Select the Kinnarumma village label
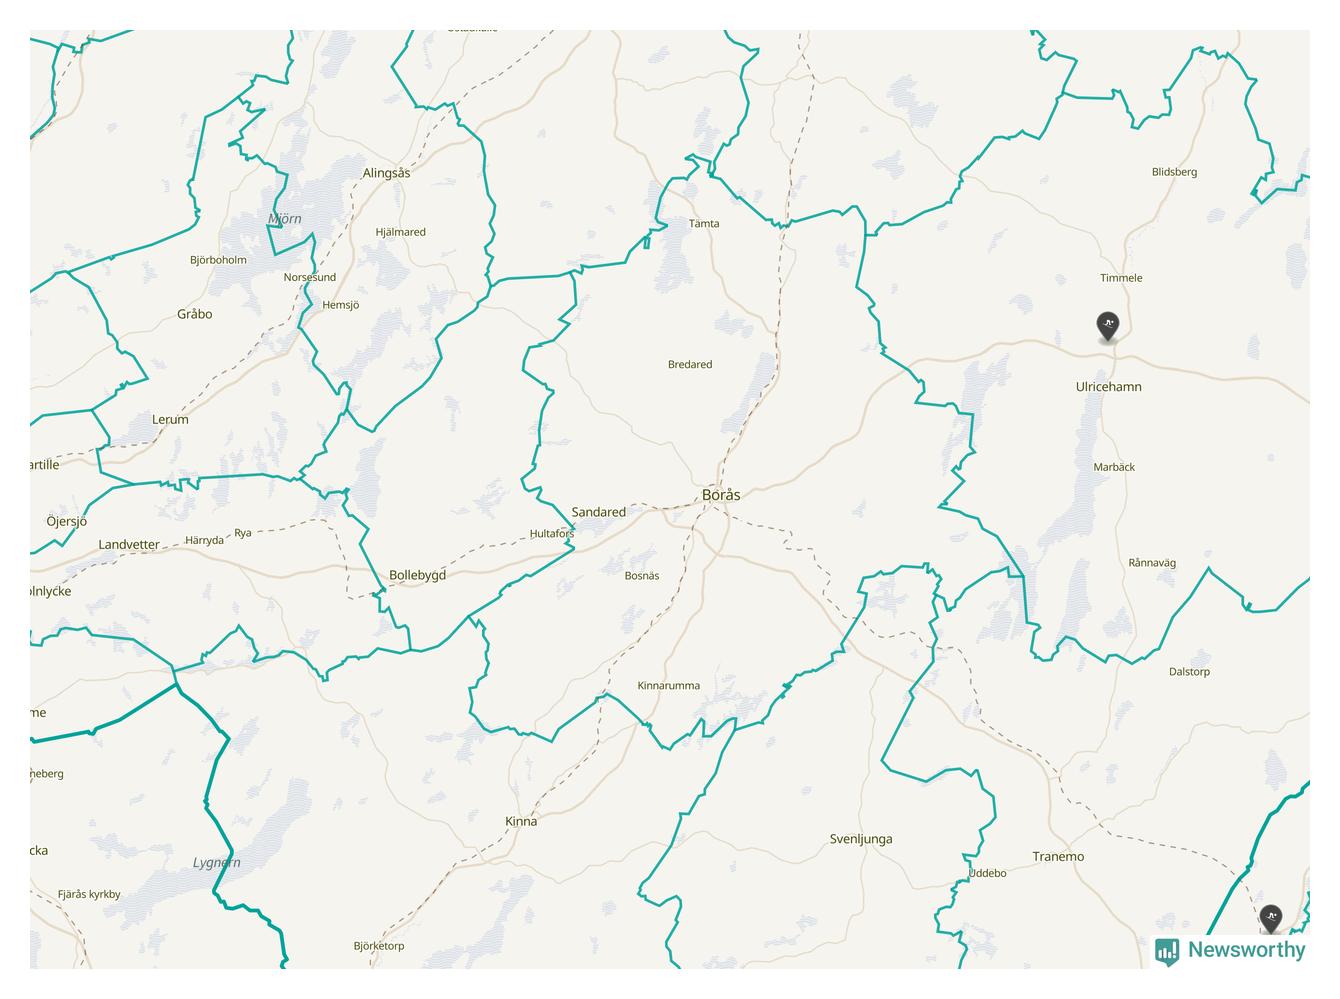This screenshot has height=999, width=1340. pyautogui.click(x=669, y=686)
